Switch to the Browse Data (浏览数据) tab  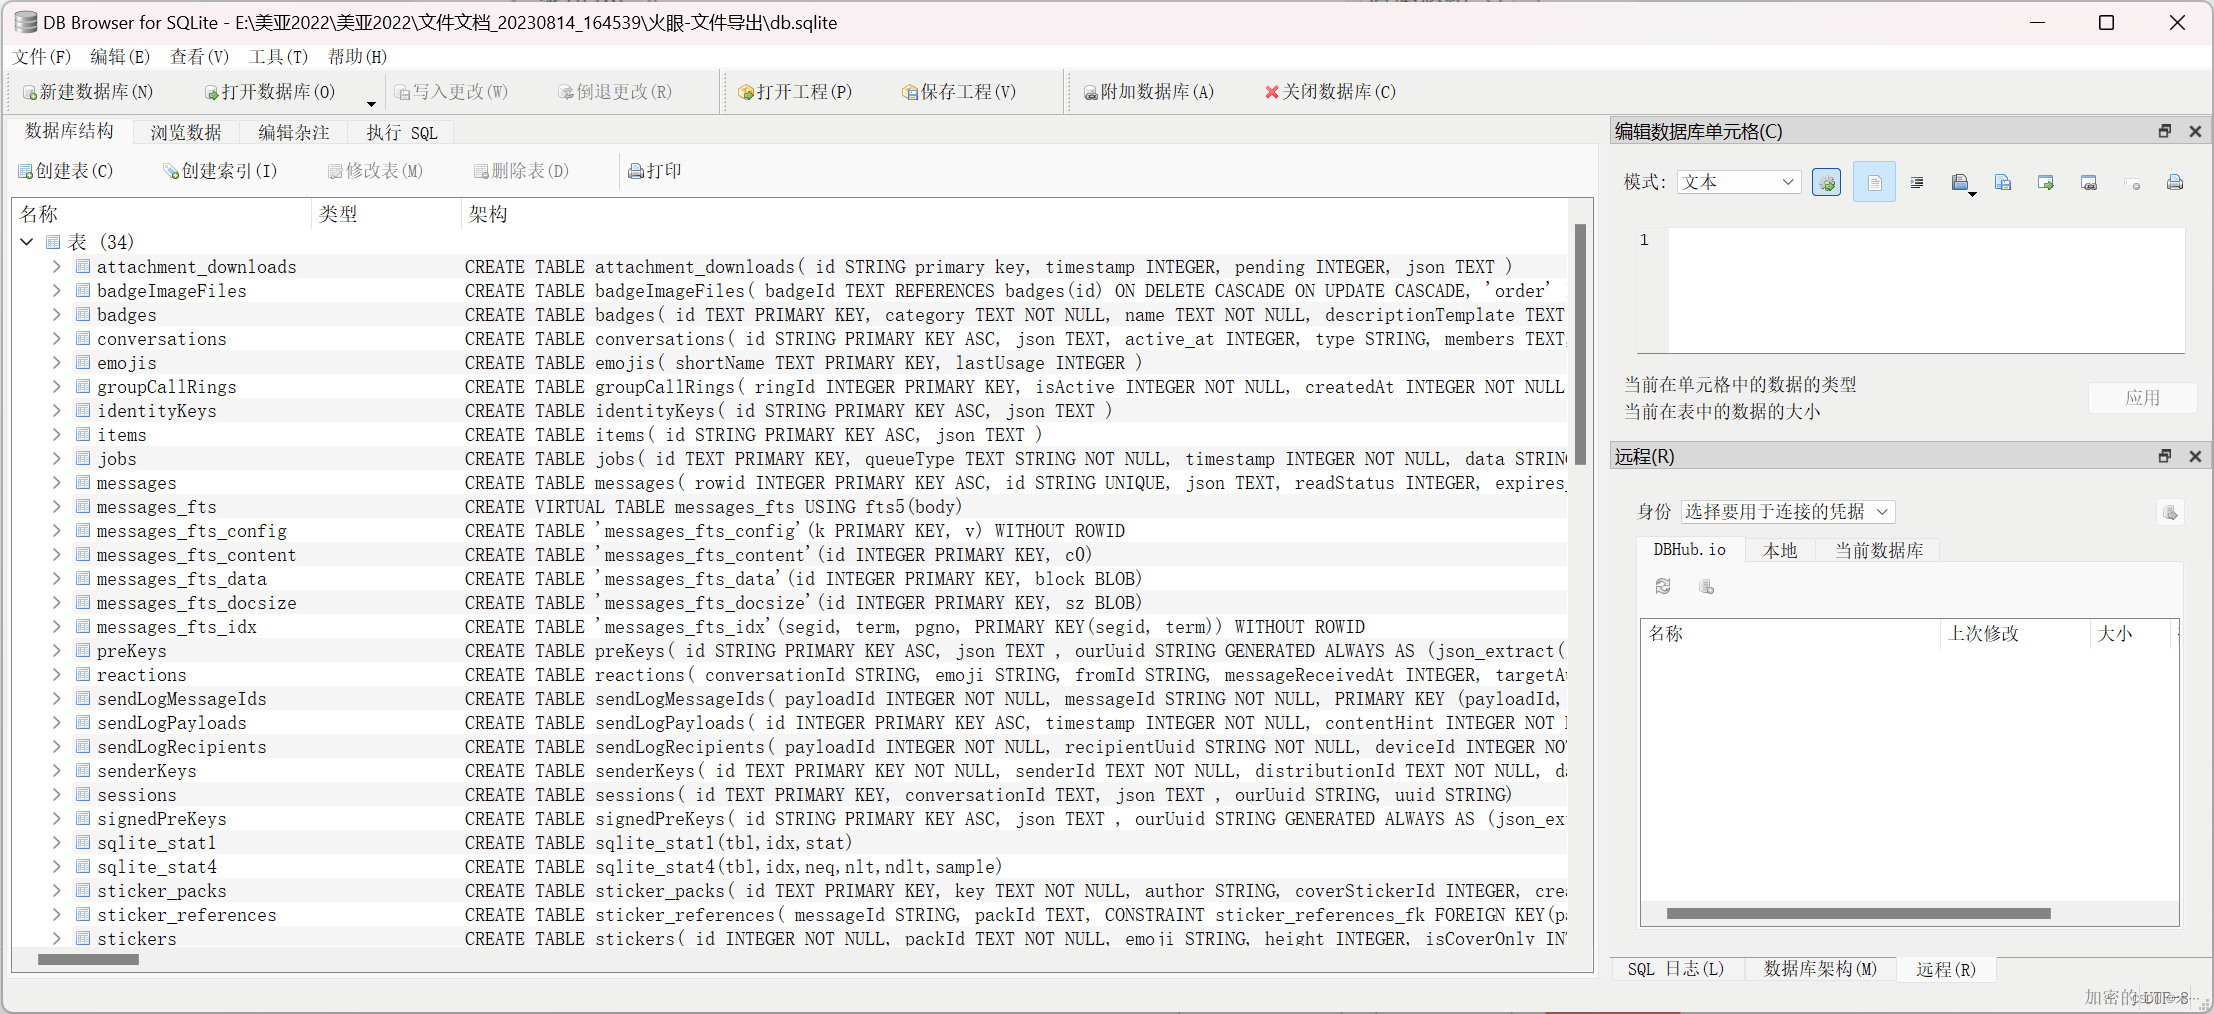(x=186, y=133)
